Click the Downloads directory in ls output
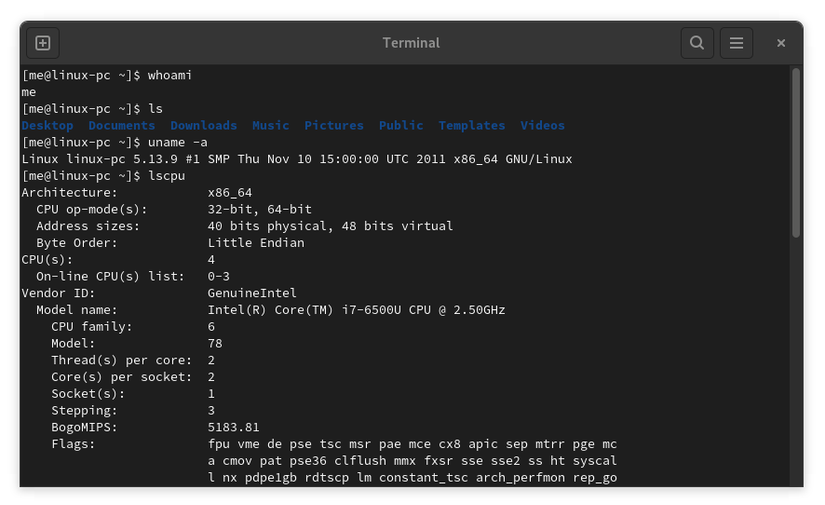 tap(203, 126)
